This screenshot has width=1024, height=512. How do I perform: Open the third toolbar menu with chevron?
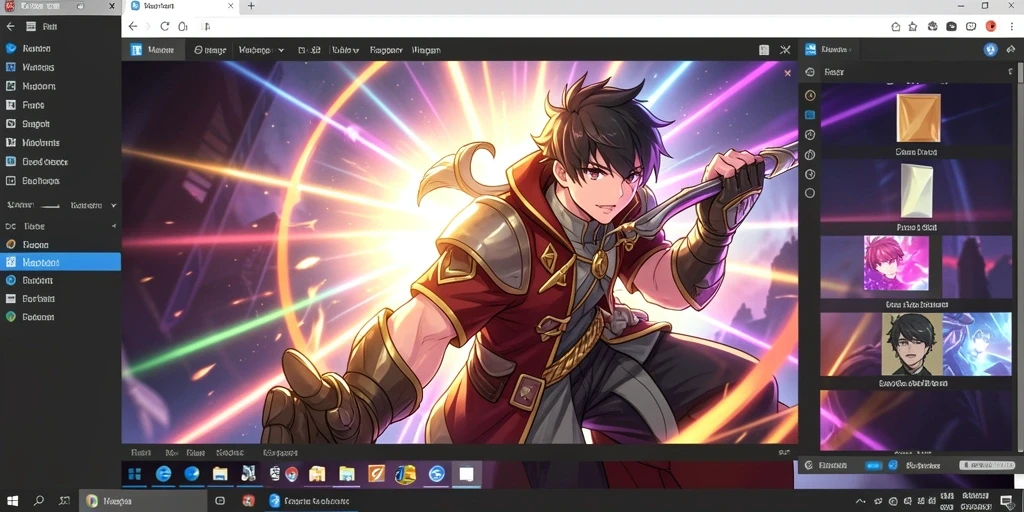(261, 50)
